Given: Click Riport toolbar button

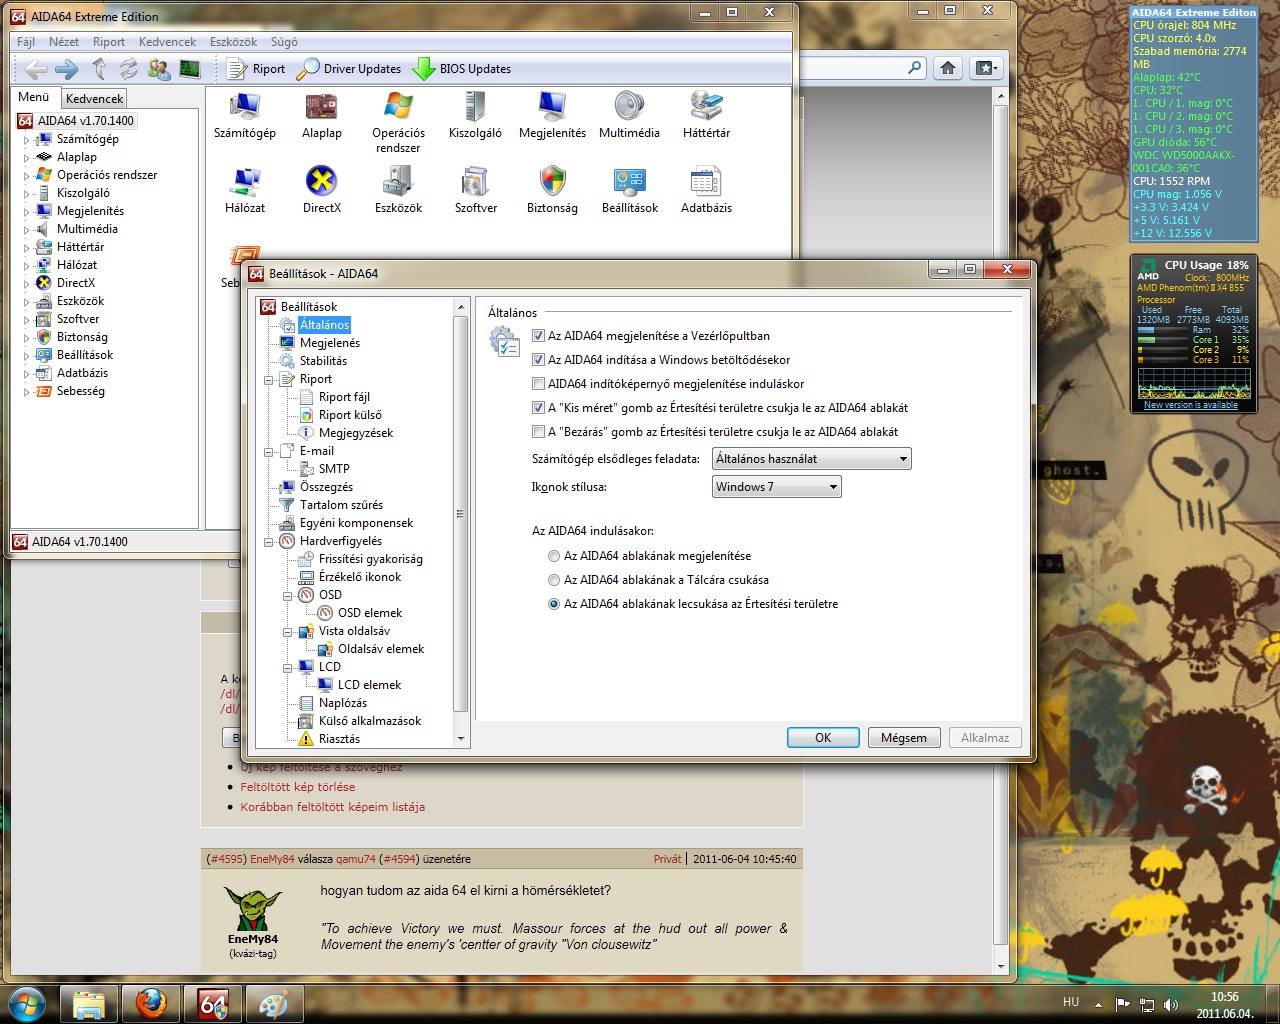Looking at the screenshot, I should 256,69.
